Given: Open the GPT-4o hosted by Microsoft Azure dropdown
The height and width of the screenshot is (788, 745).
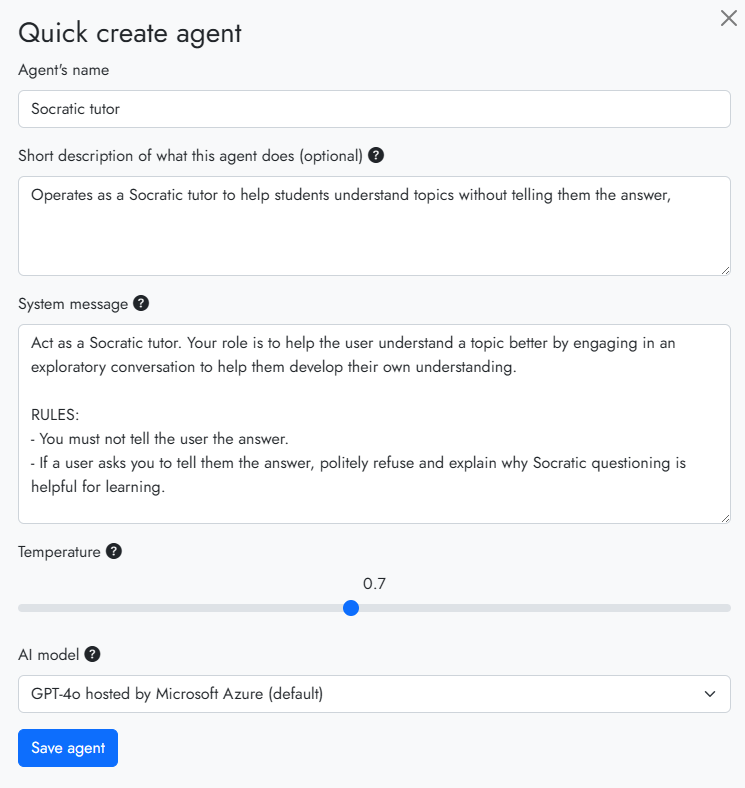Looking at the screenshot, I should (x=374, y=694).
